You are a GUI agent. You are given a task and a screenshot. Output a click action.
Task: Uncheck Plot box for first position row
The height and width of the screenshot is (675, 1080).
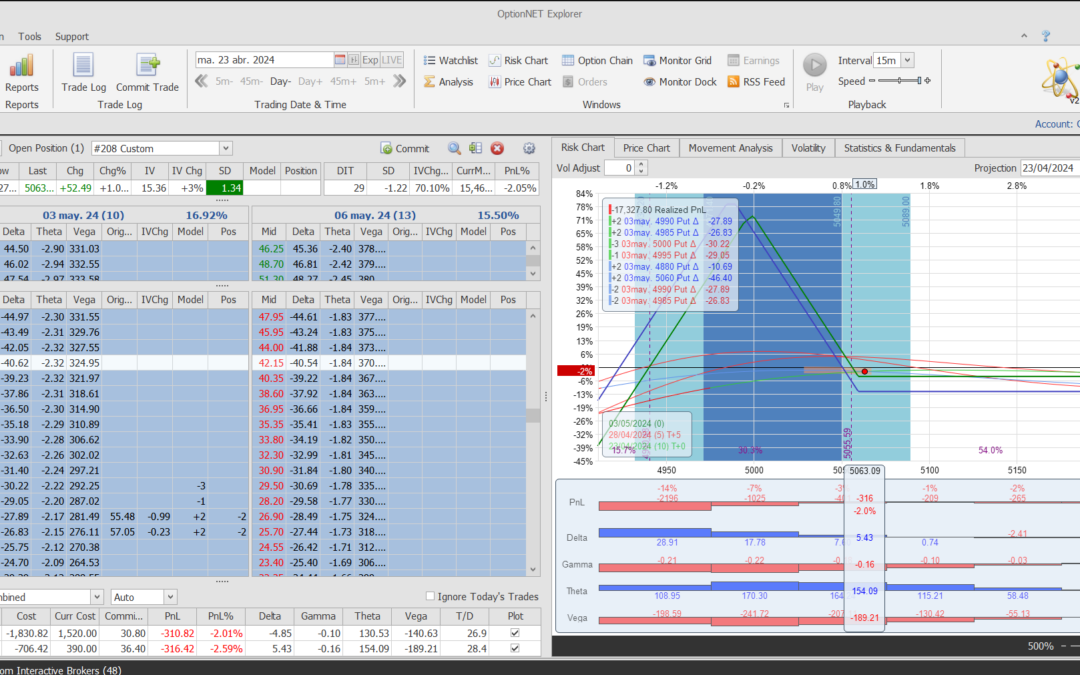tap(514, 633)
